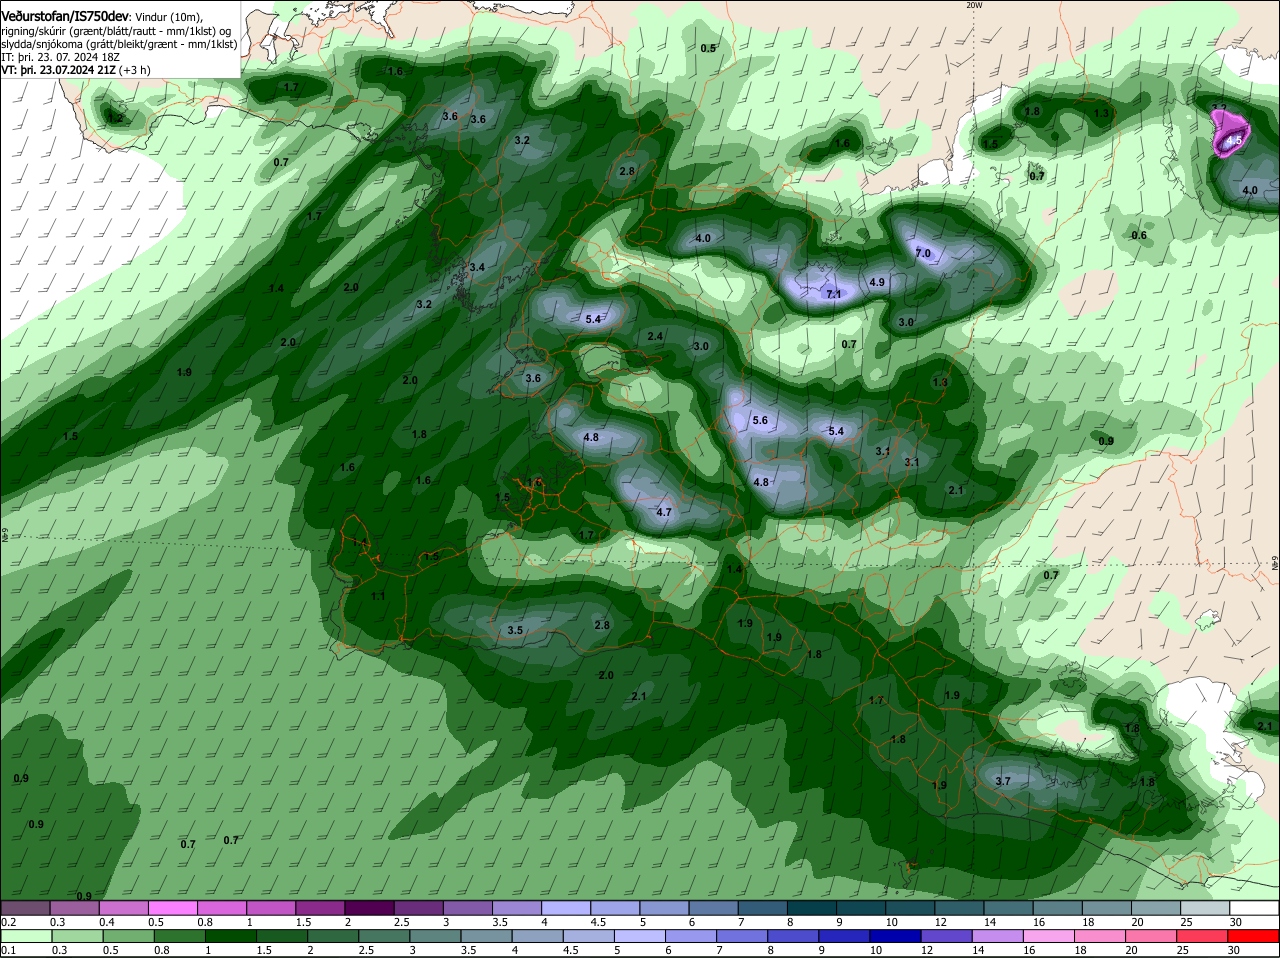Click the 5.6 precipitation value
Screen dimensions: 1280x958
point(760,421)
